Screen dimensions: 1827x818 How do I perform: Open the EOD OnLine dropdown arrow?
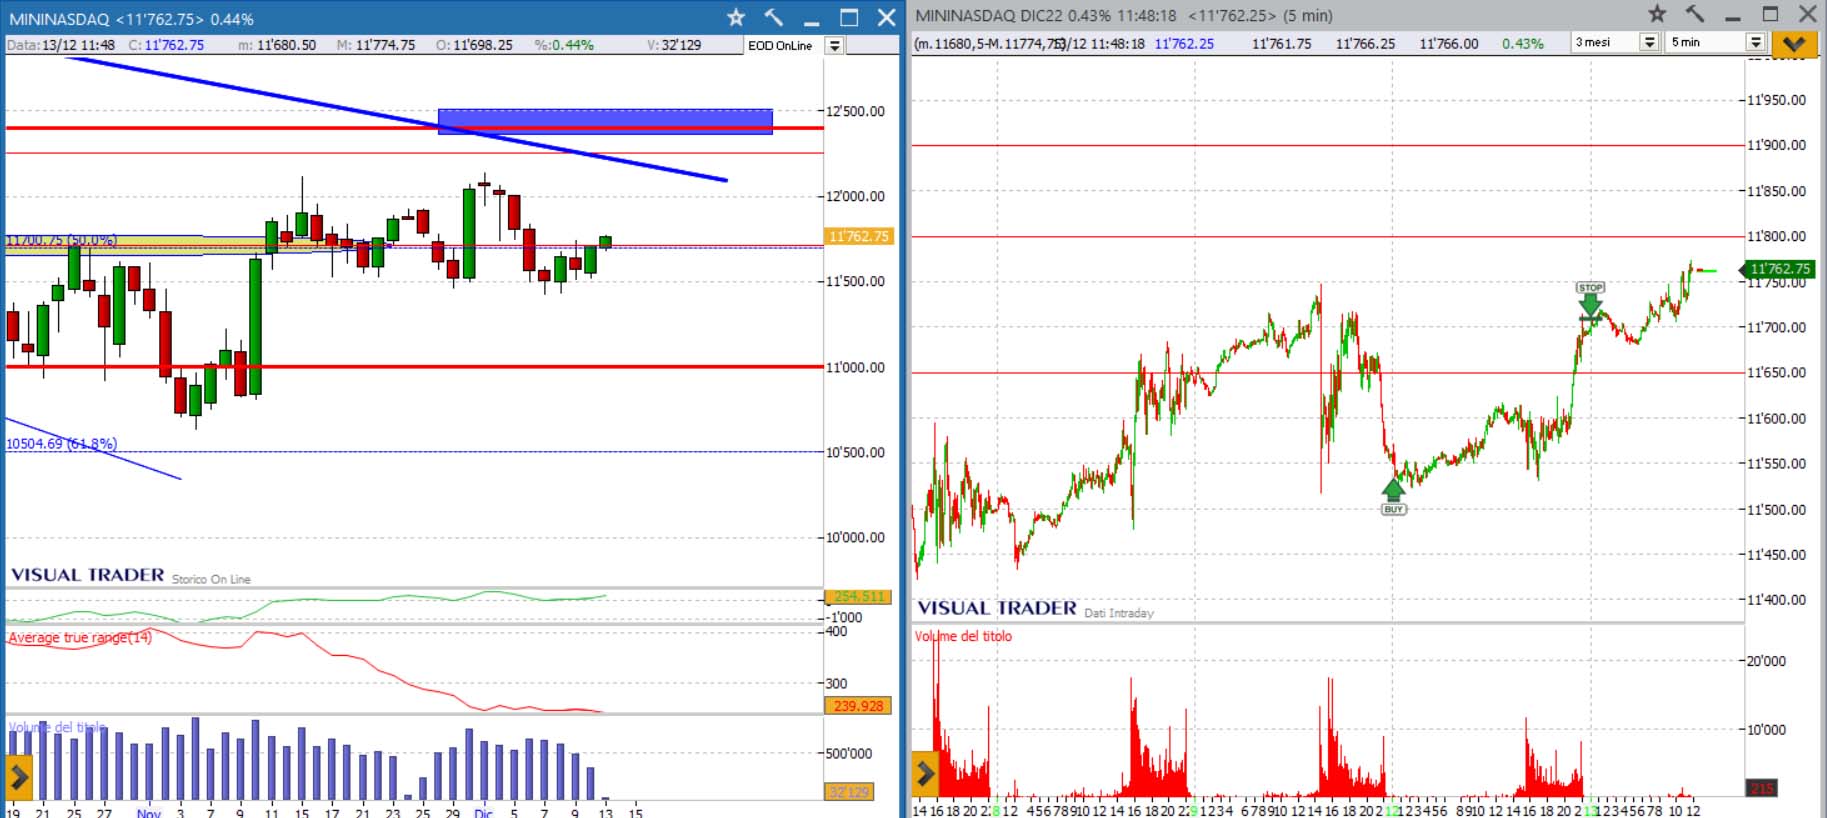[834, 46]
